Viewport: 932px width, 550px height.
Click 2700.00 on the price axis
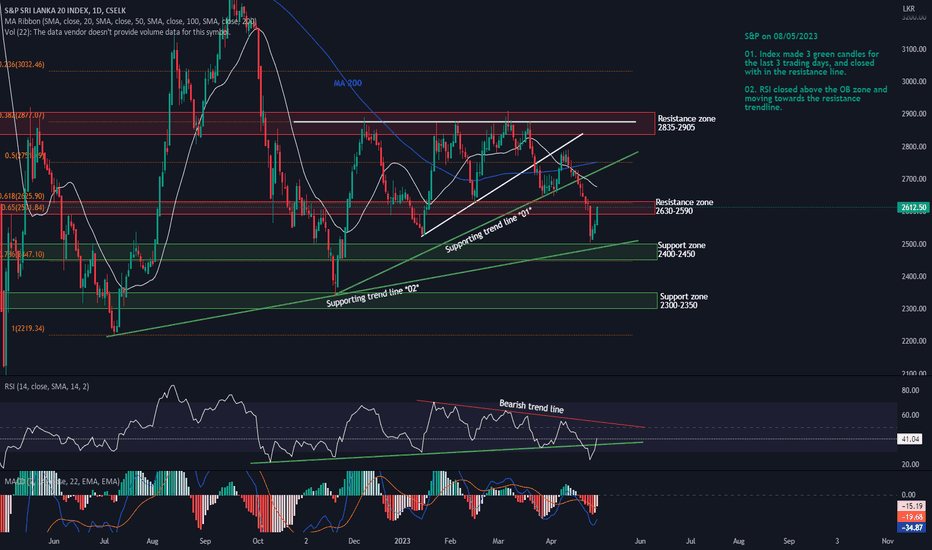click(x=914, y=179)
